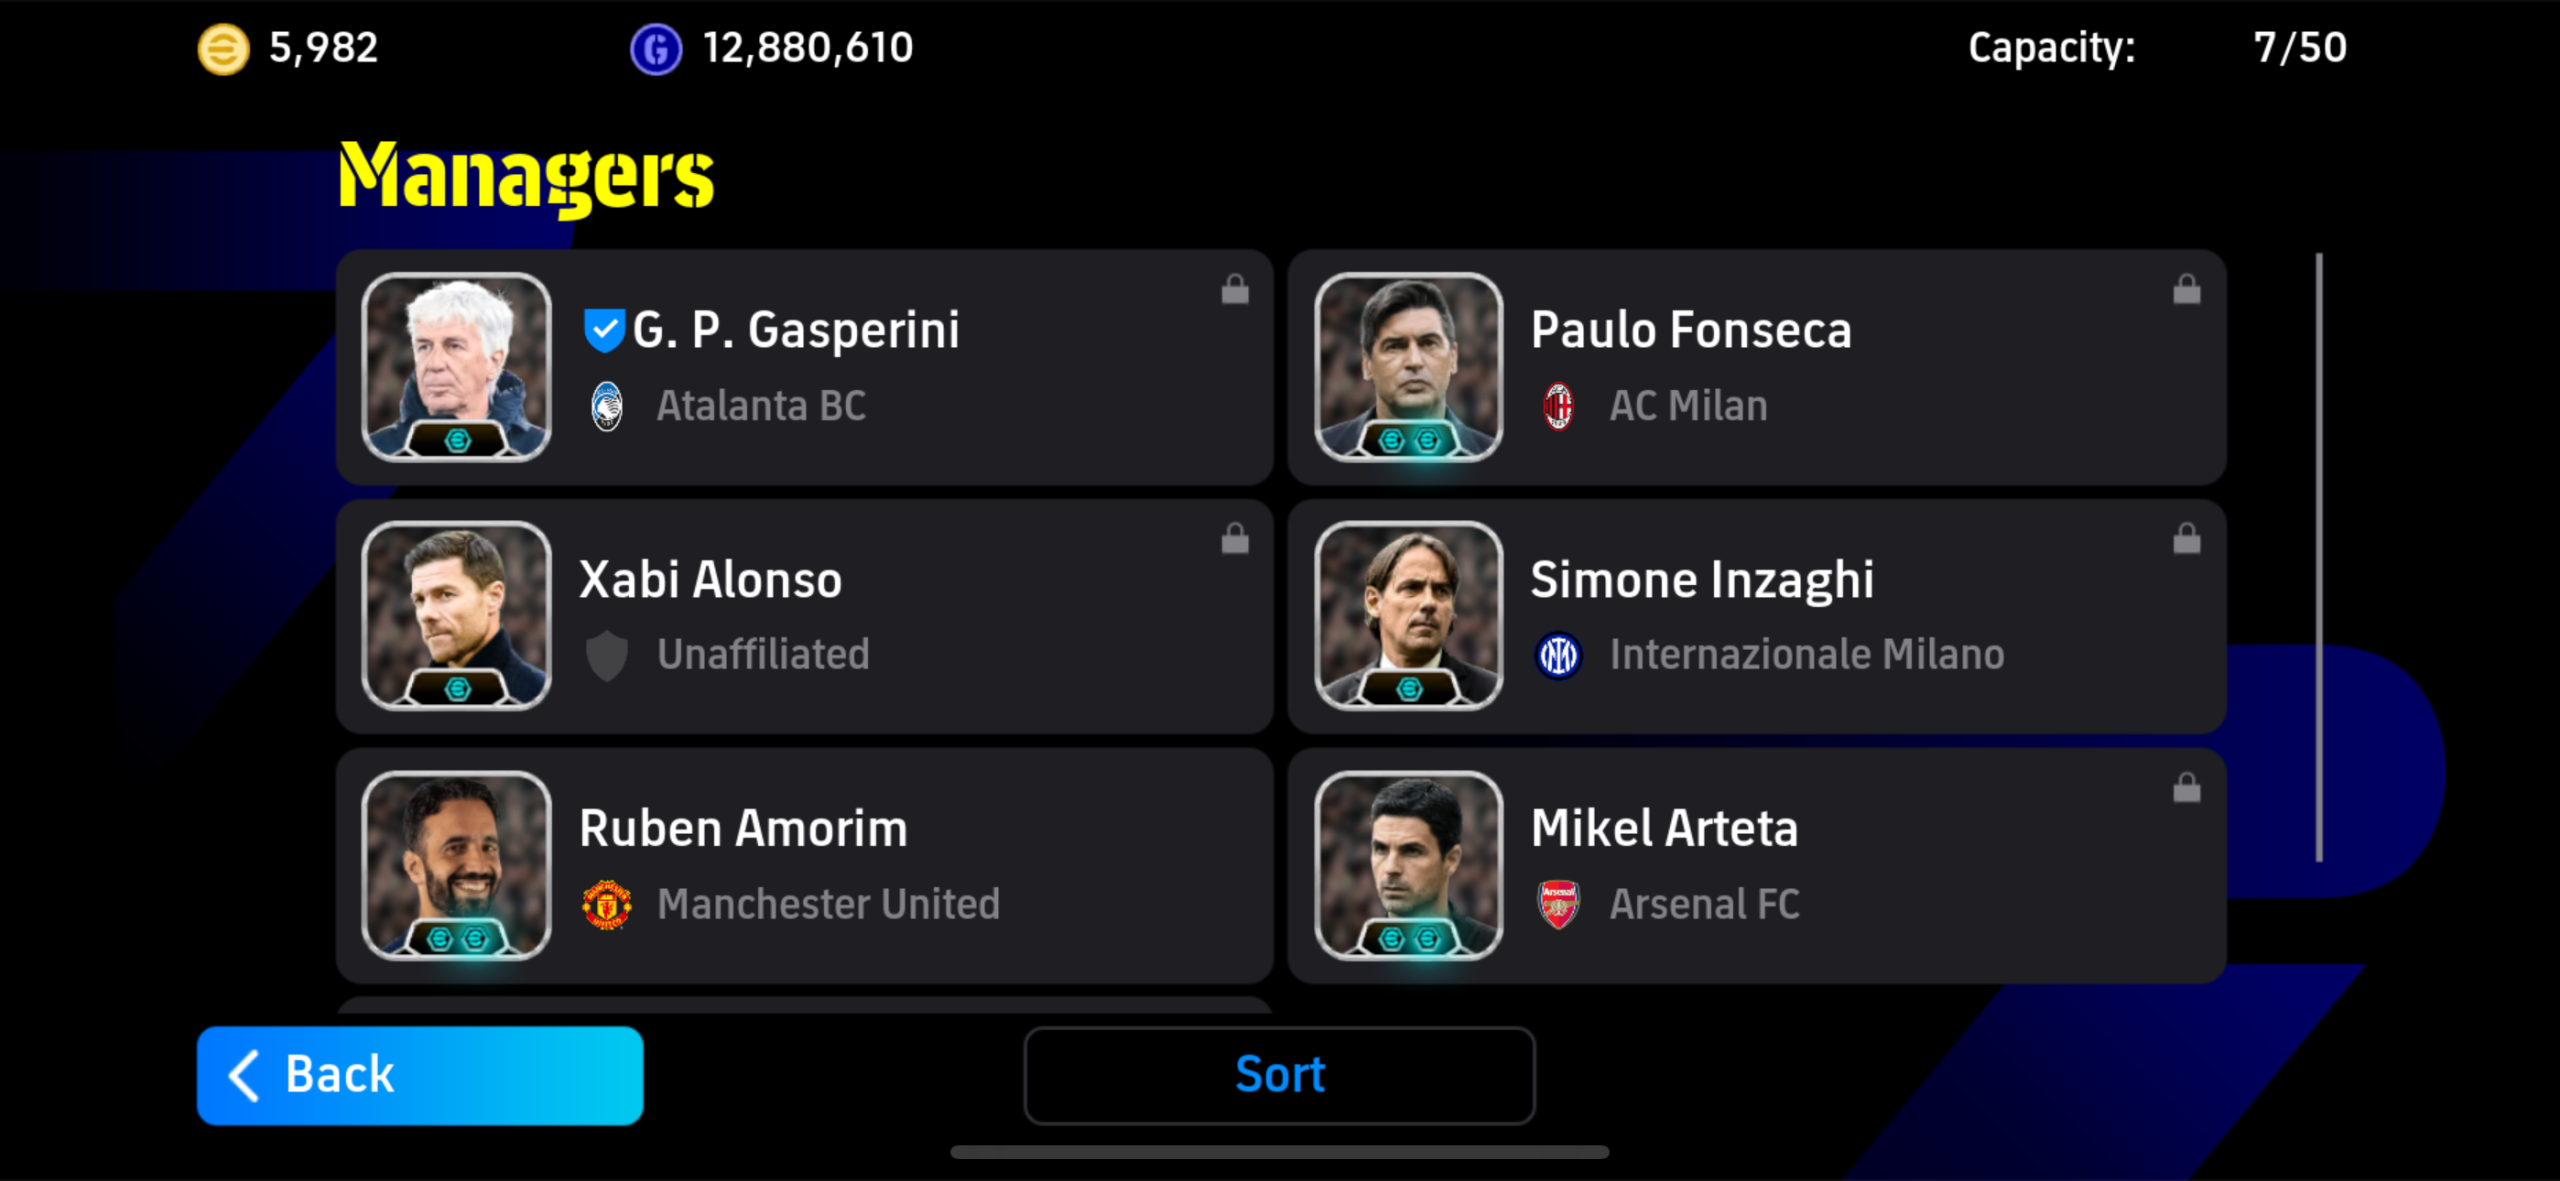The width and height of the screenshot is (2560, 1181).
Task: Click the Unaffiliated grey shield icon
Action: click(607, 655)
